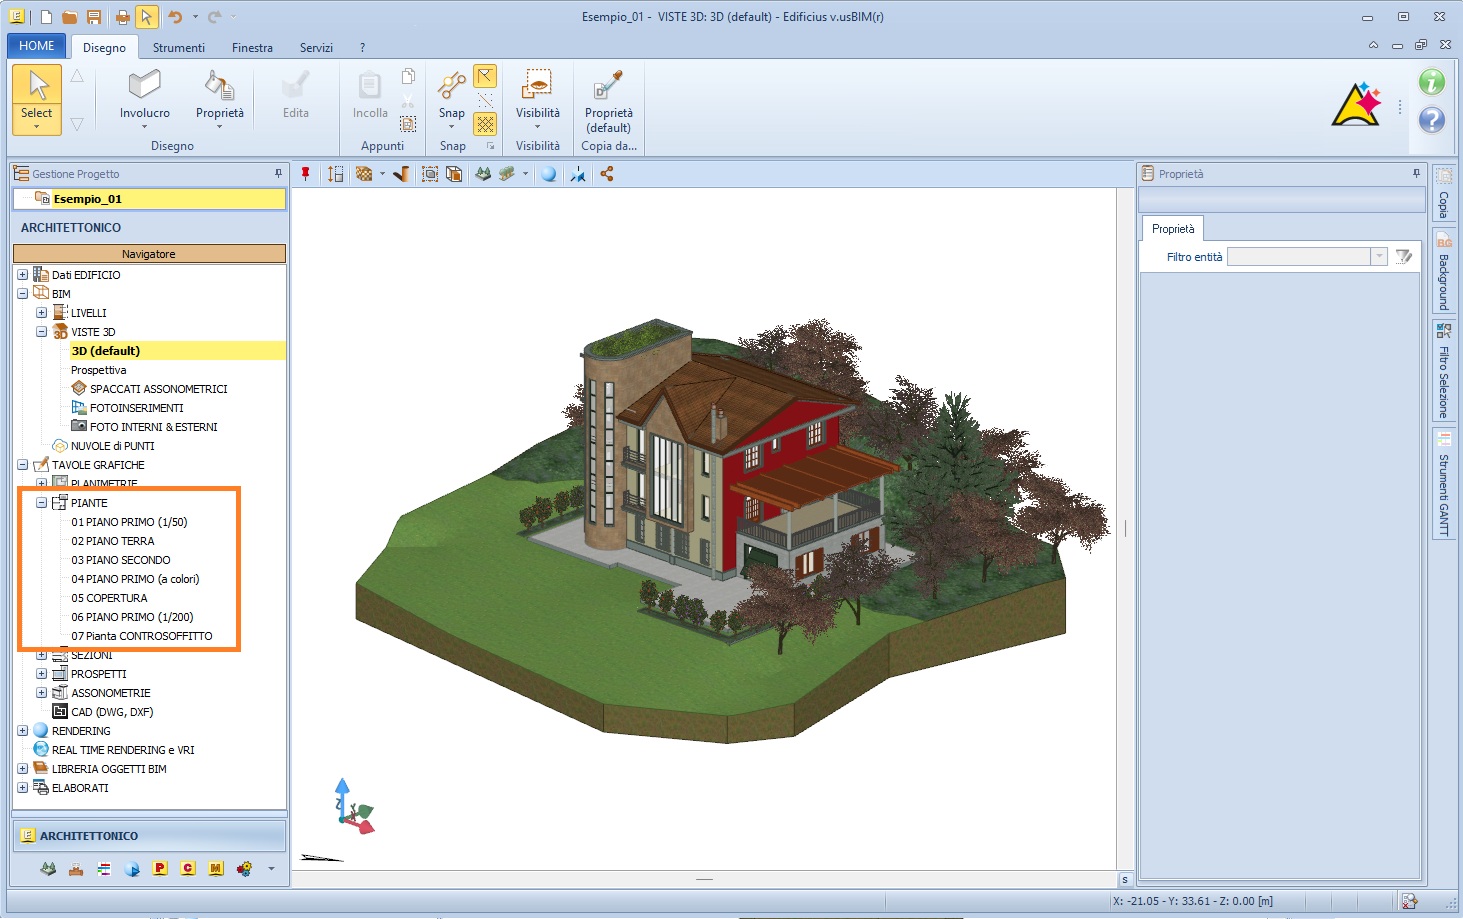Screen dimensions: 1463x919
Task: Expand the LIVELLI tree node
Action: [x=42, y=313]
